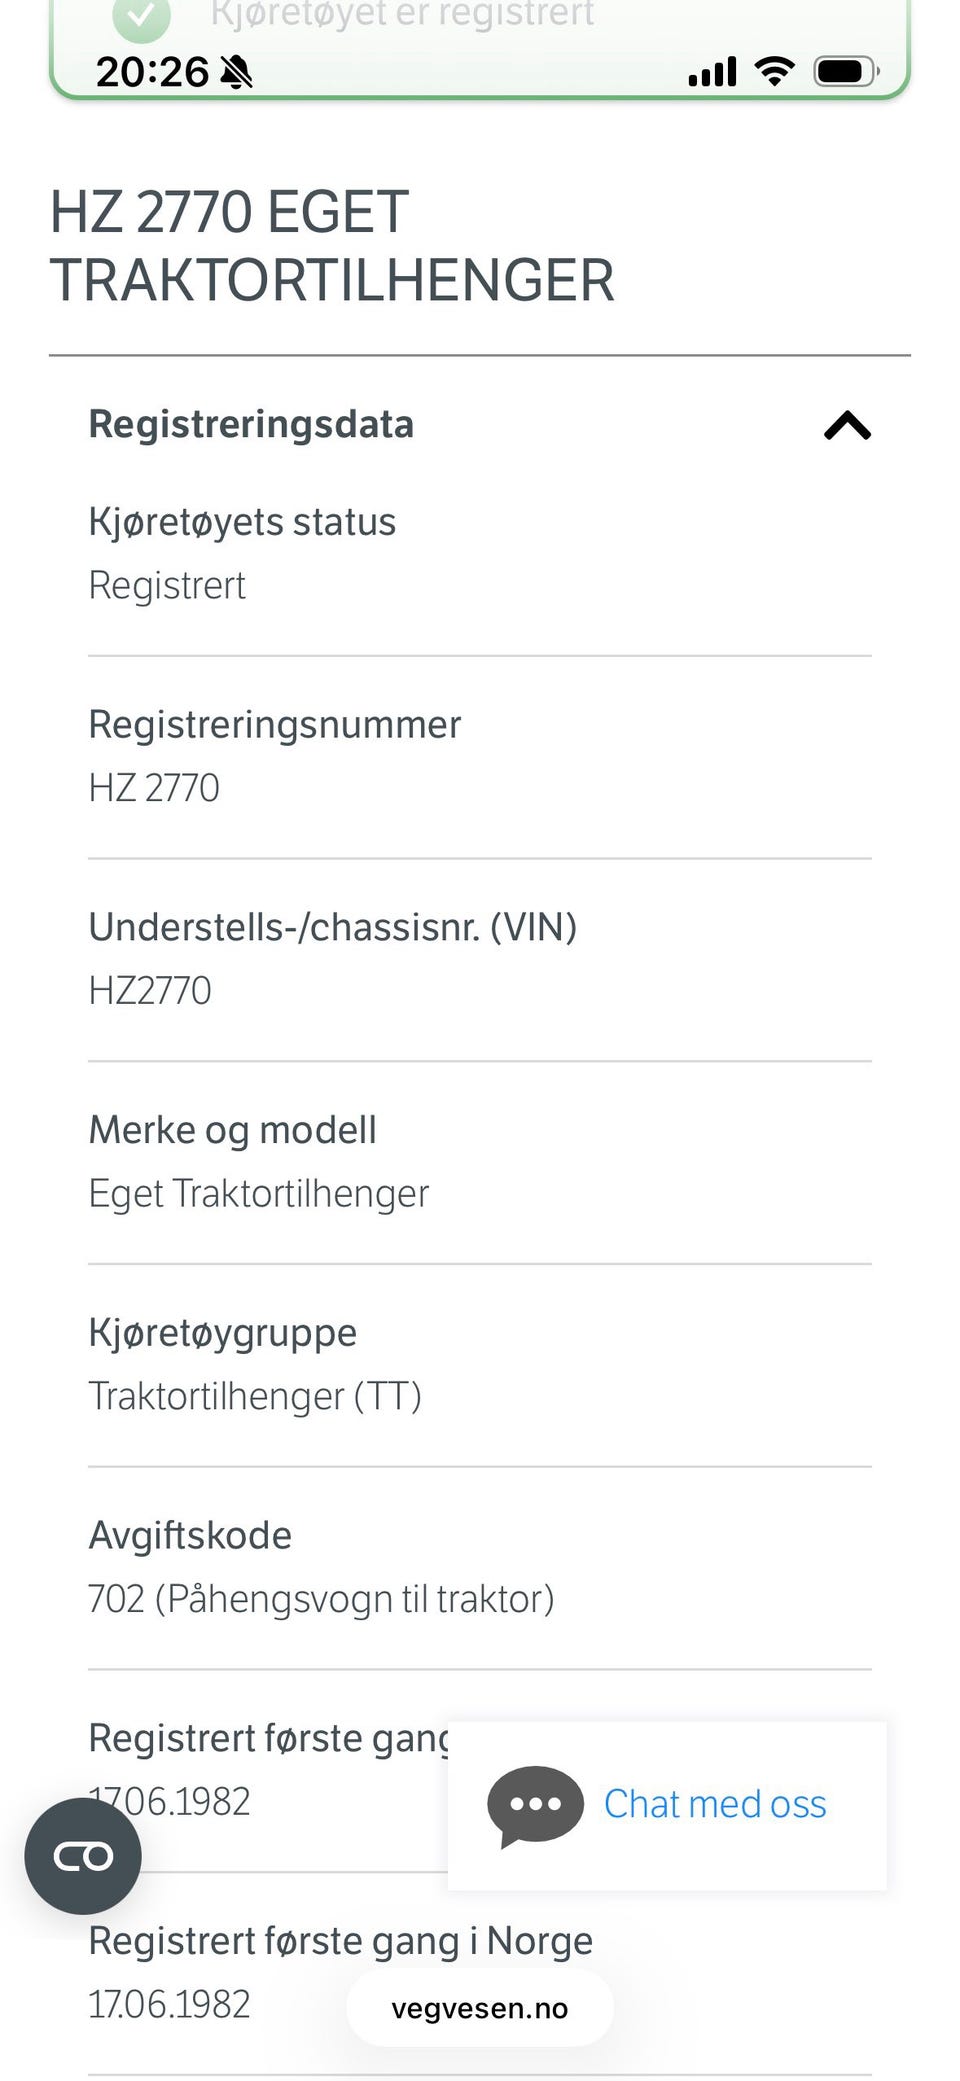Tap the "Kjøretøyet er registrert" banner text
The width and height of the screenshot is (960, 2081).
pos(402,14)
